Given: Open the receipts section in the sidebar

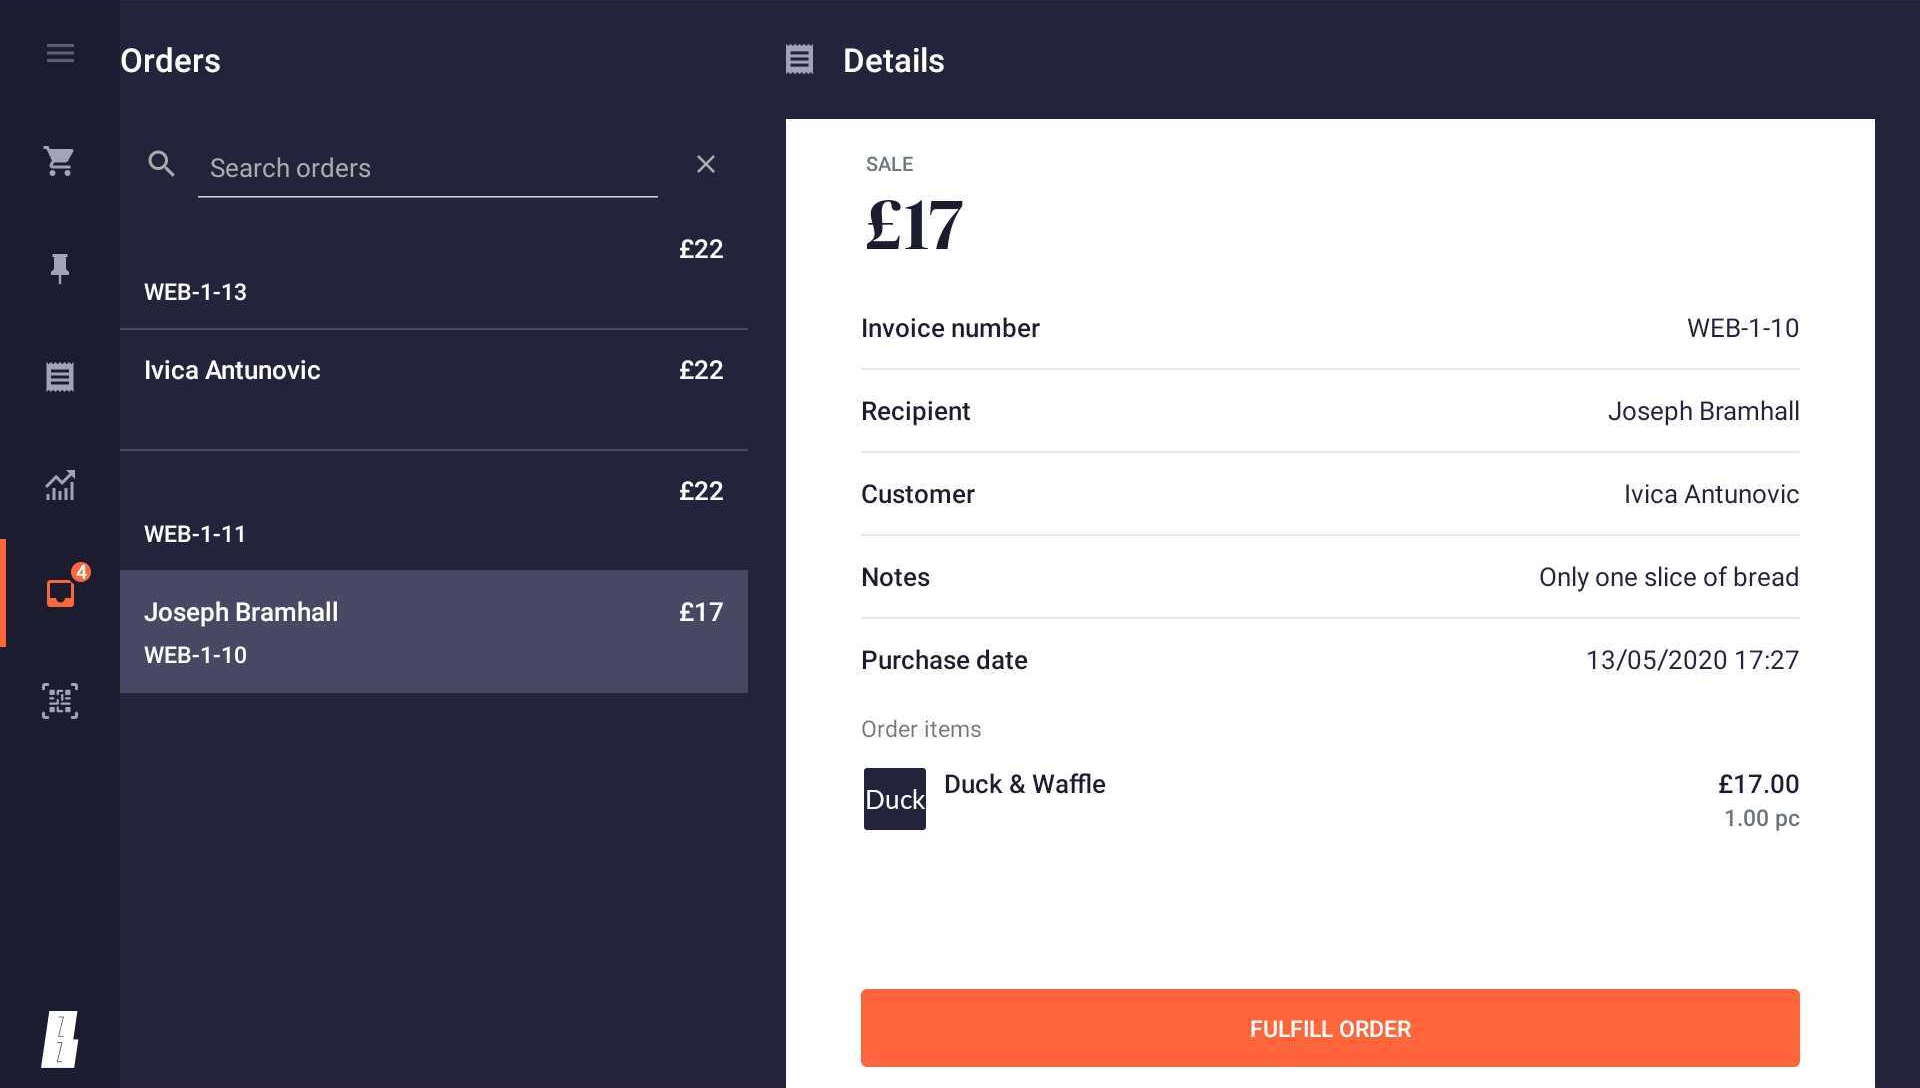Looking at the screenshot, I should coord(60,376).
